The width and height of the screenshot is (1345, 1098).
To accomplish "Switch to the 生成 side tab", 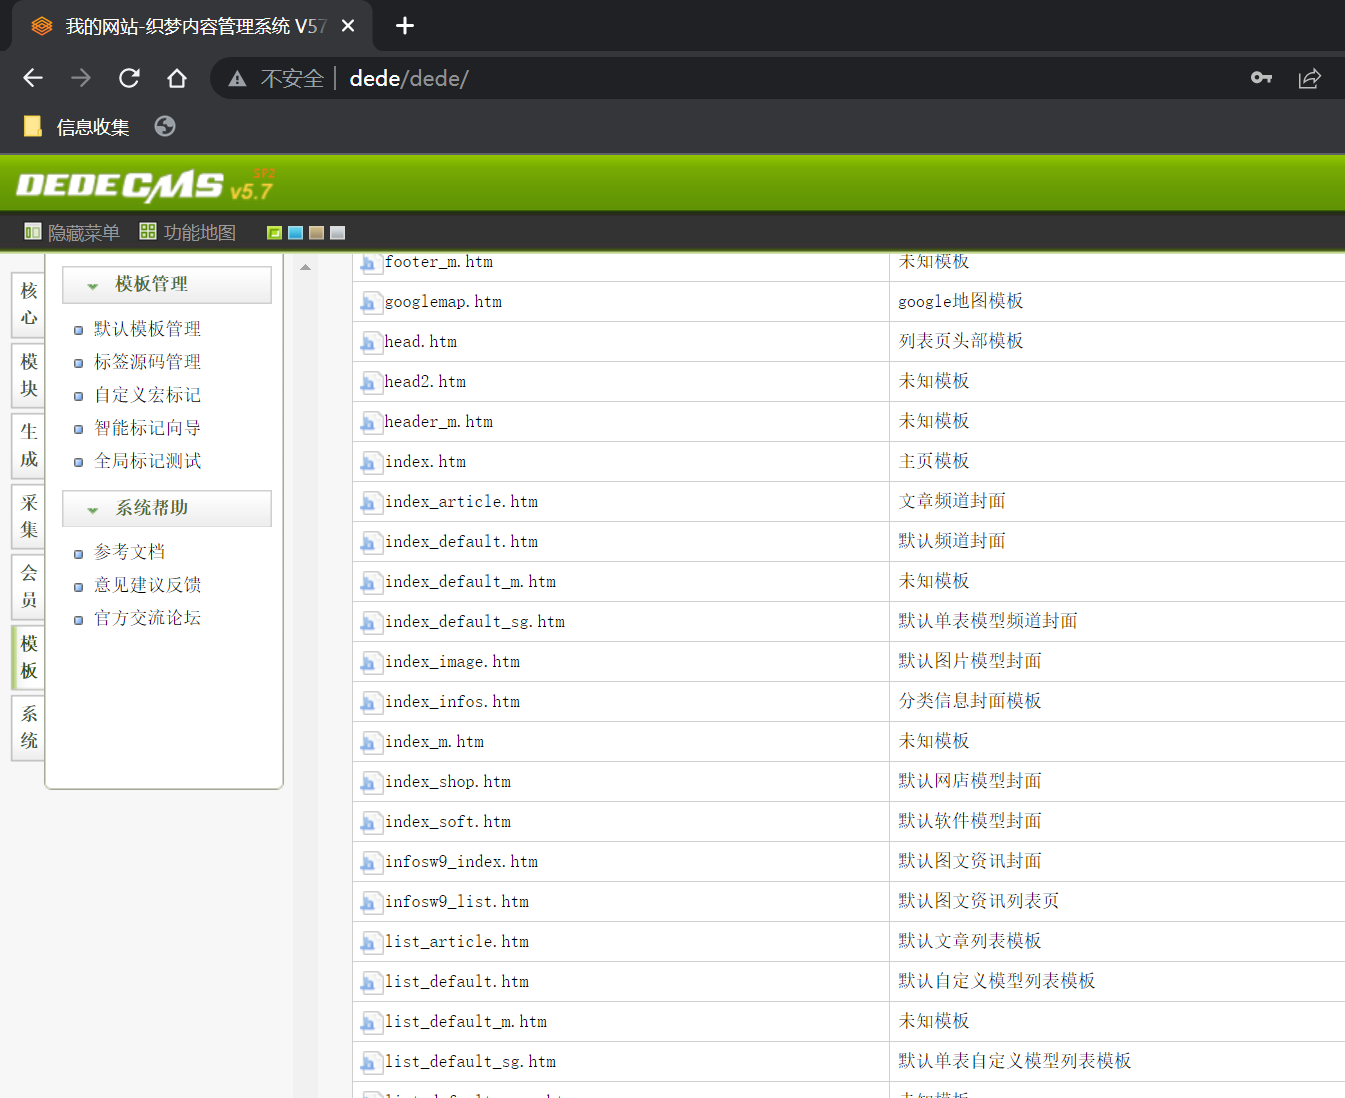I will (x=29, y=445).
